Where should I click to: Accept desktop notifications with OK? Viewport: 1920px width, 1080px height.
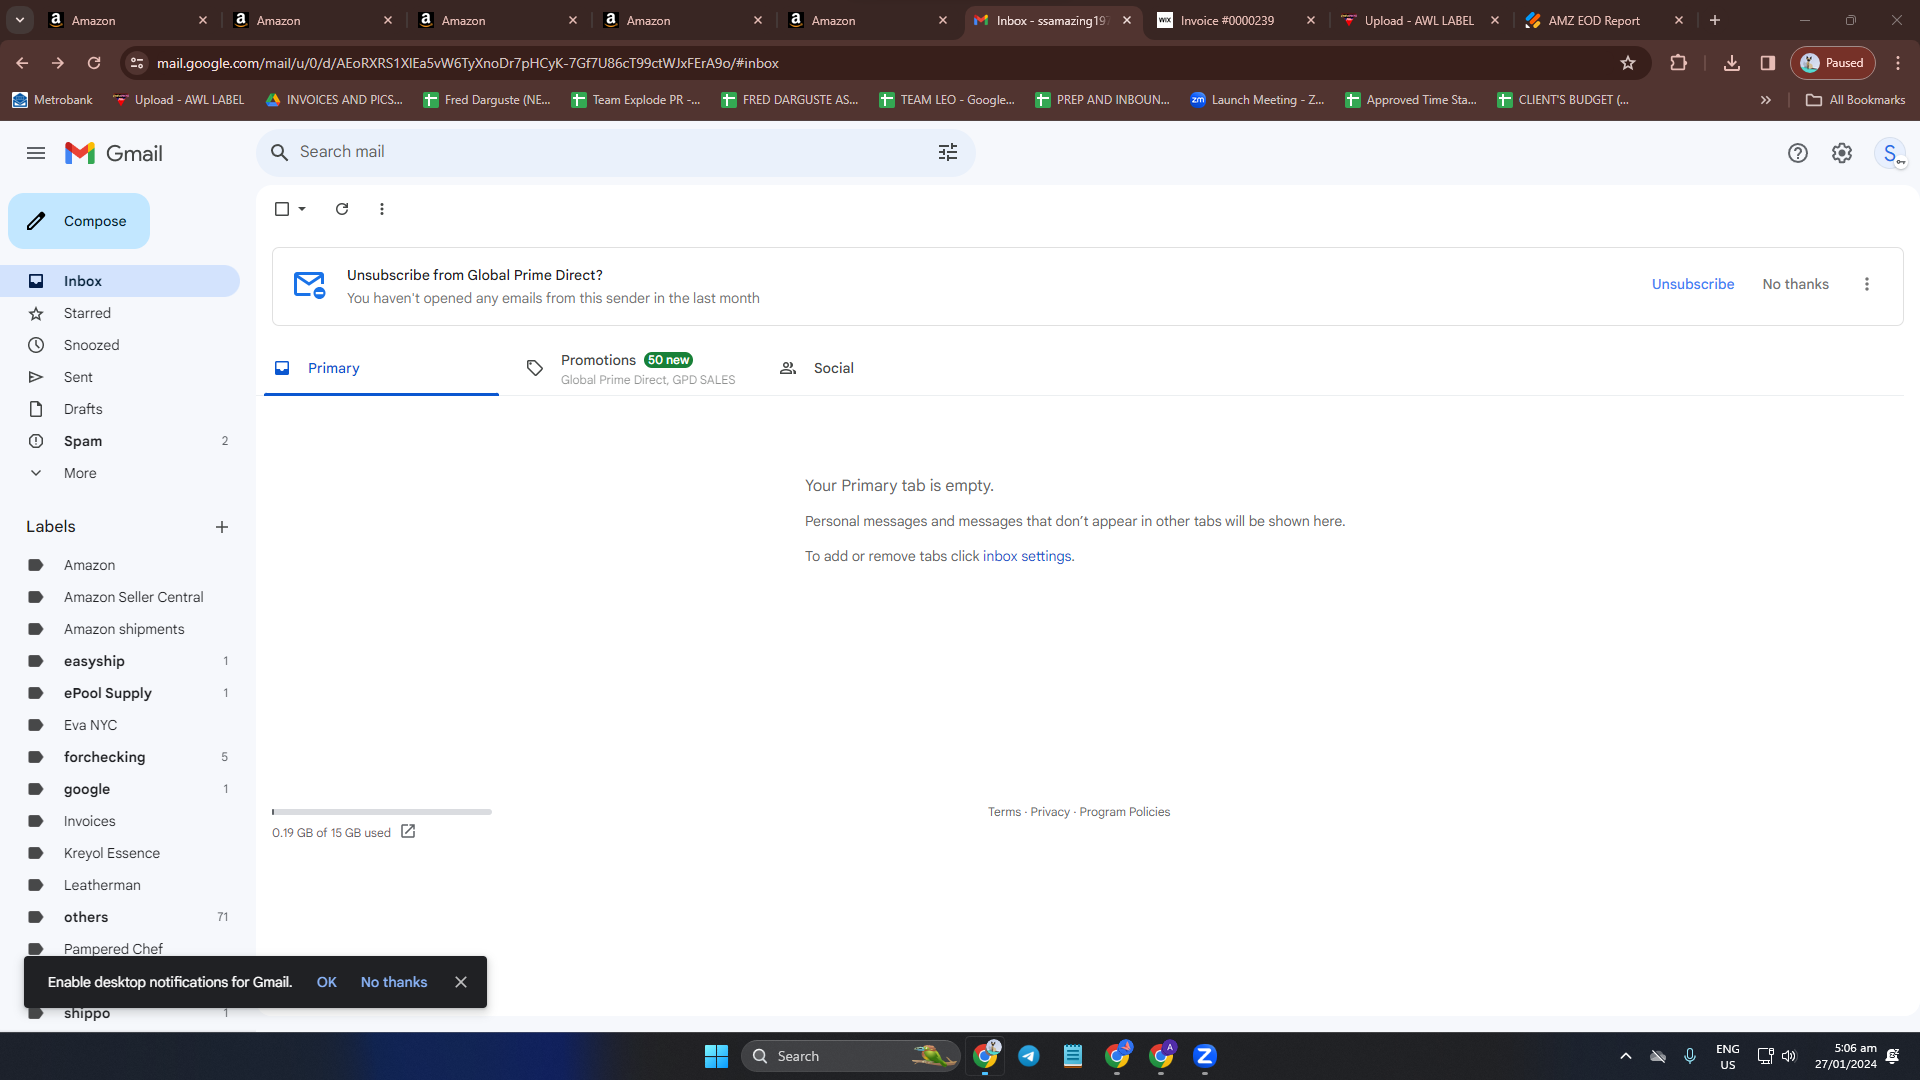(x=326, y=982)
